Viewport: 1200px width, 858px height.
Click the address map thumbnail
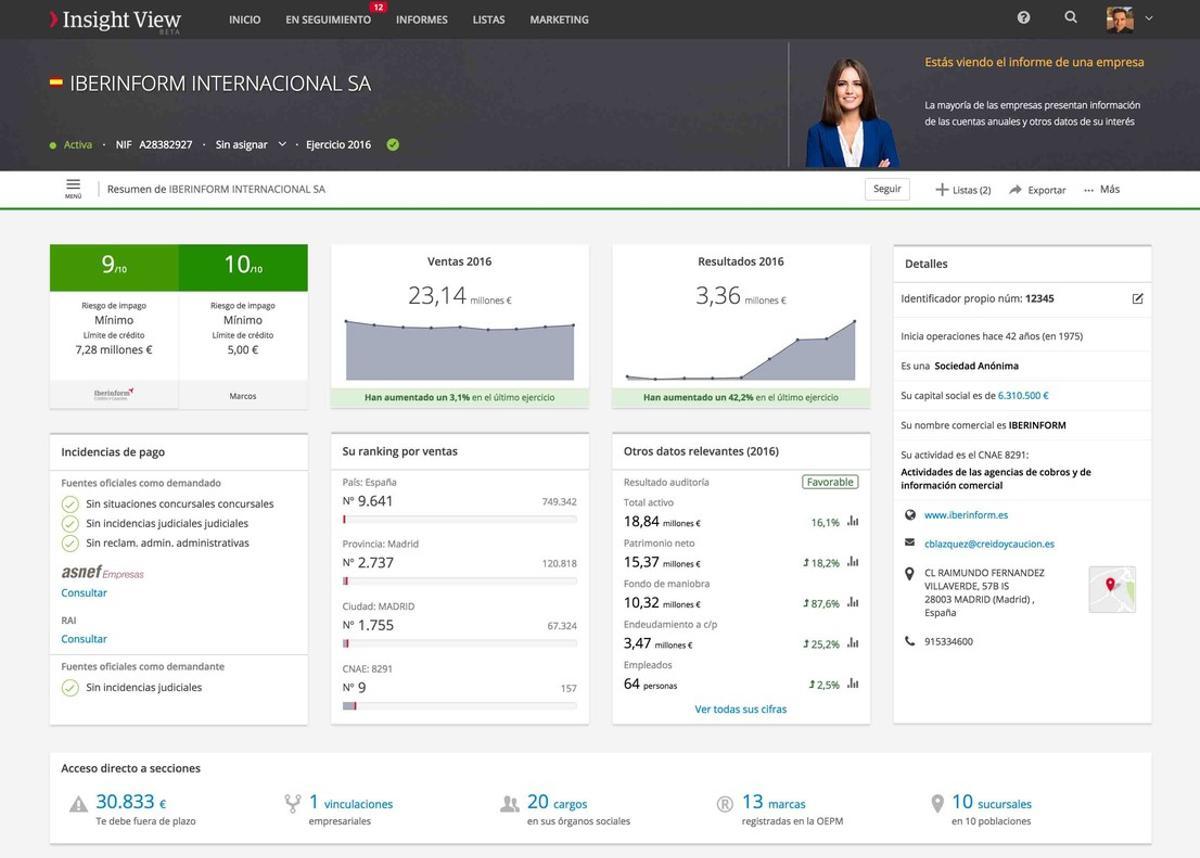pyautogui.click(x=1112, y=589)
